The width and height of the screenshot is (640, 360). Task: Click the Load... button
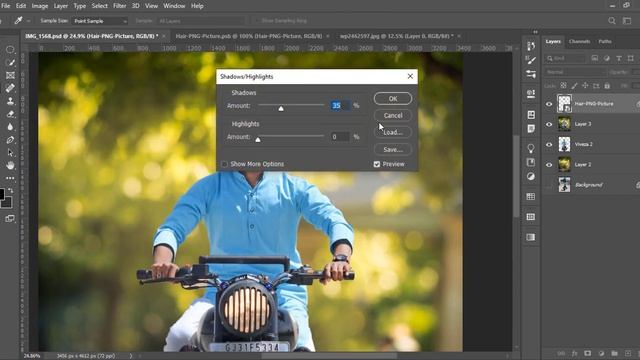coord(393,132)
